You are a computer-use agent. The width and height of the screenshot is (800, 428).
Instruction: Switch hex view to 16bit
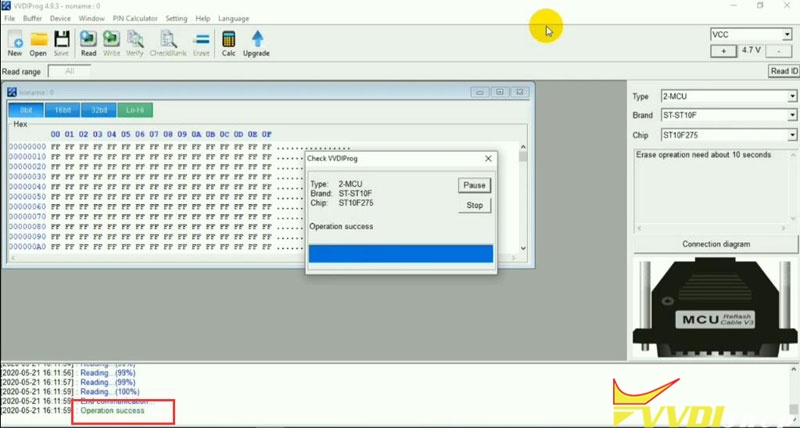pyautogui.click(x=62, y=110)
